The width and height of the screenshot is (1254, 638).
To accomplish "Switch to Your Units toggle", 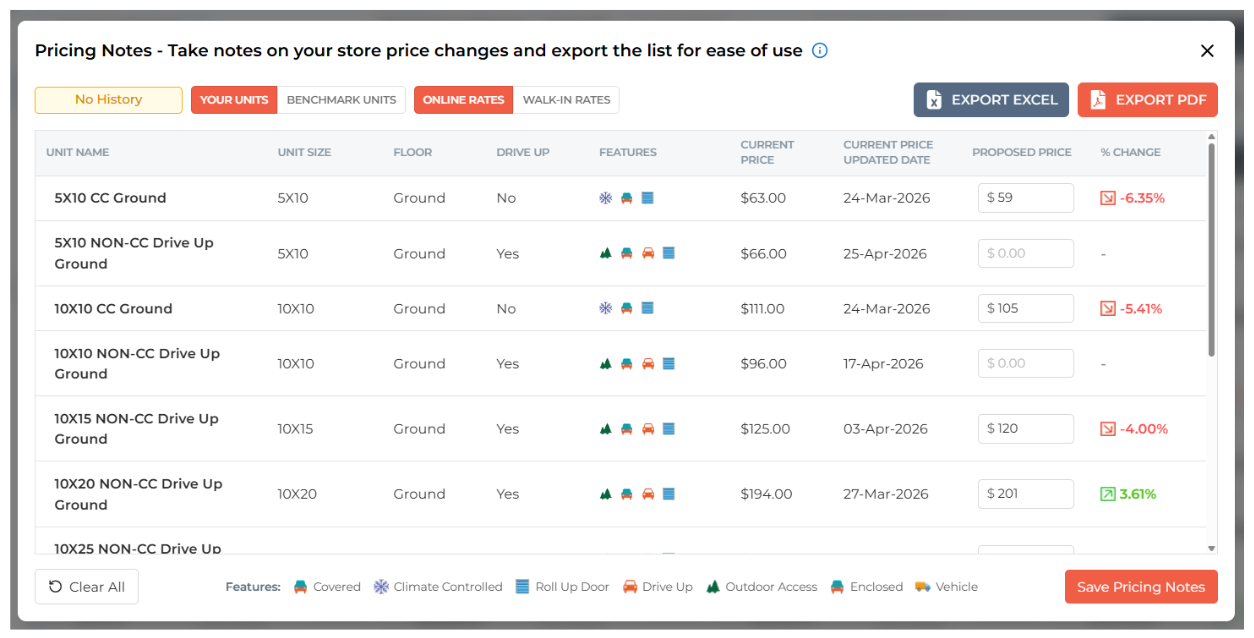I will [x=234, y=100].
